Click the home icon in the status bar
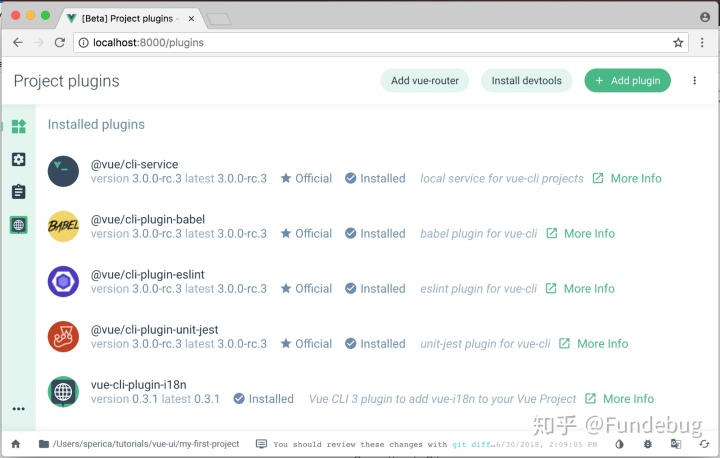The width and height of the screenshot is (720, 458). point(16,444)
